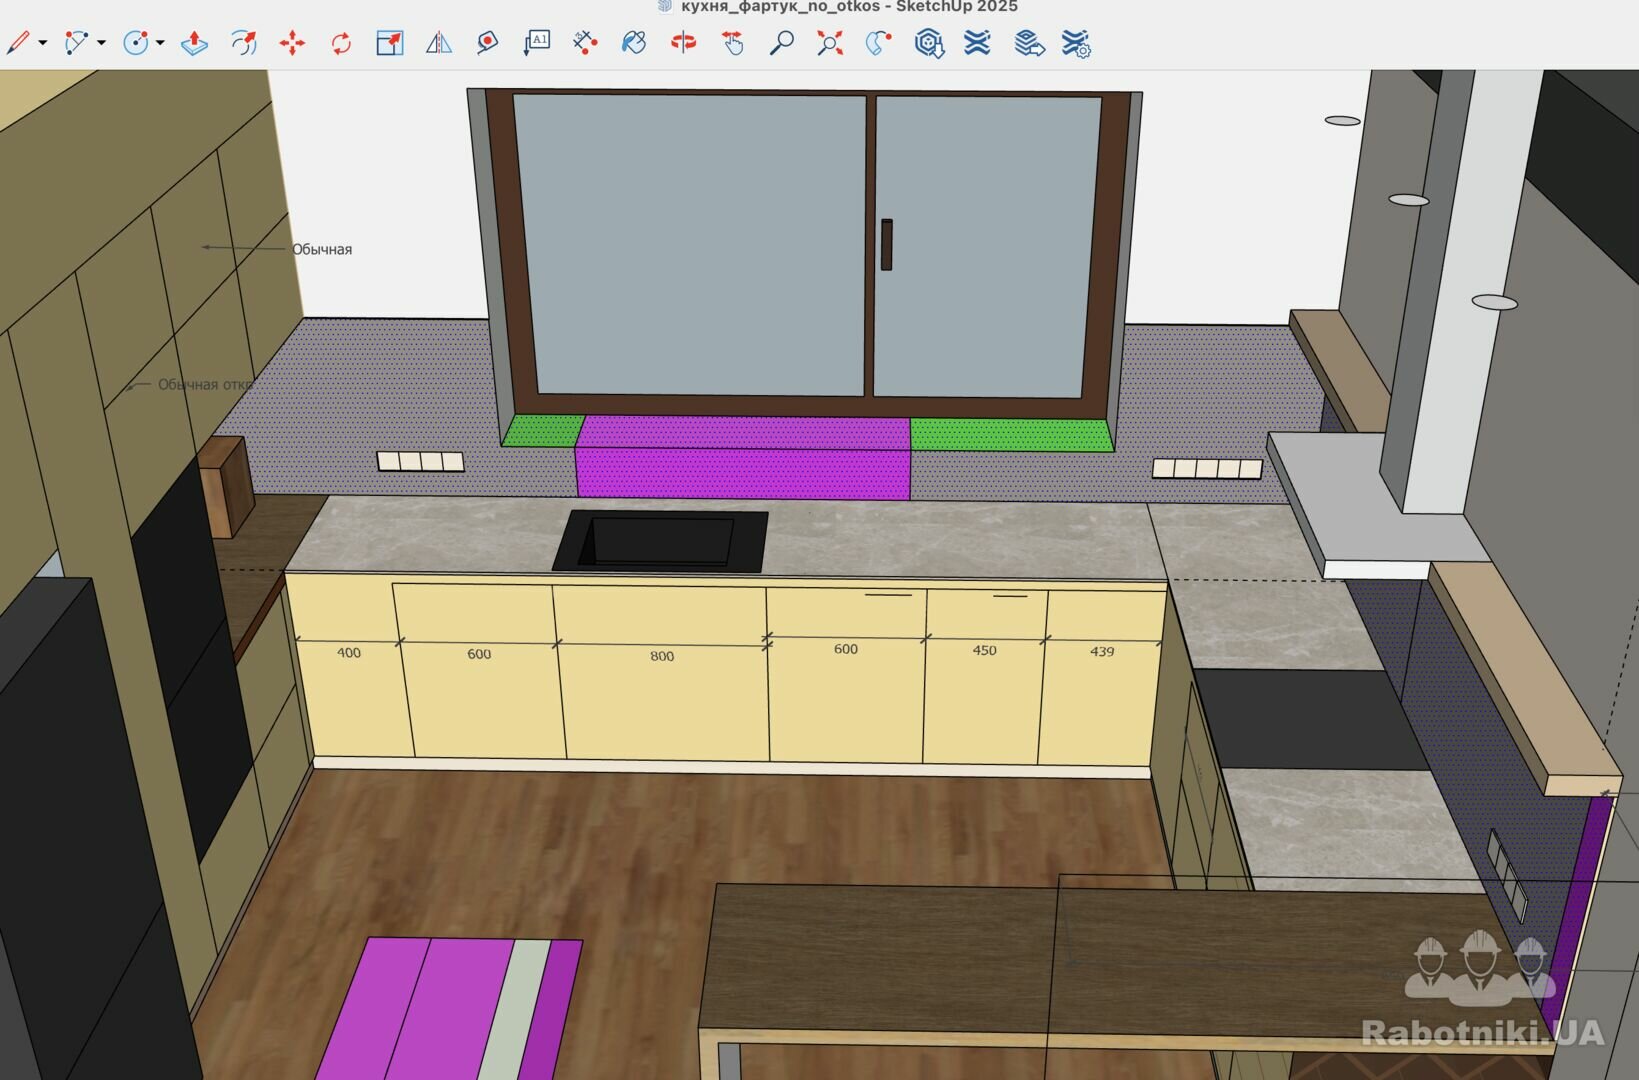Open the Line tool dropdown arrow
This screenshot has width=1639, height=1080.
pyautogui.click(x=42, y=43)
